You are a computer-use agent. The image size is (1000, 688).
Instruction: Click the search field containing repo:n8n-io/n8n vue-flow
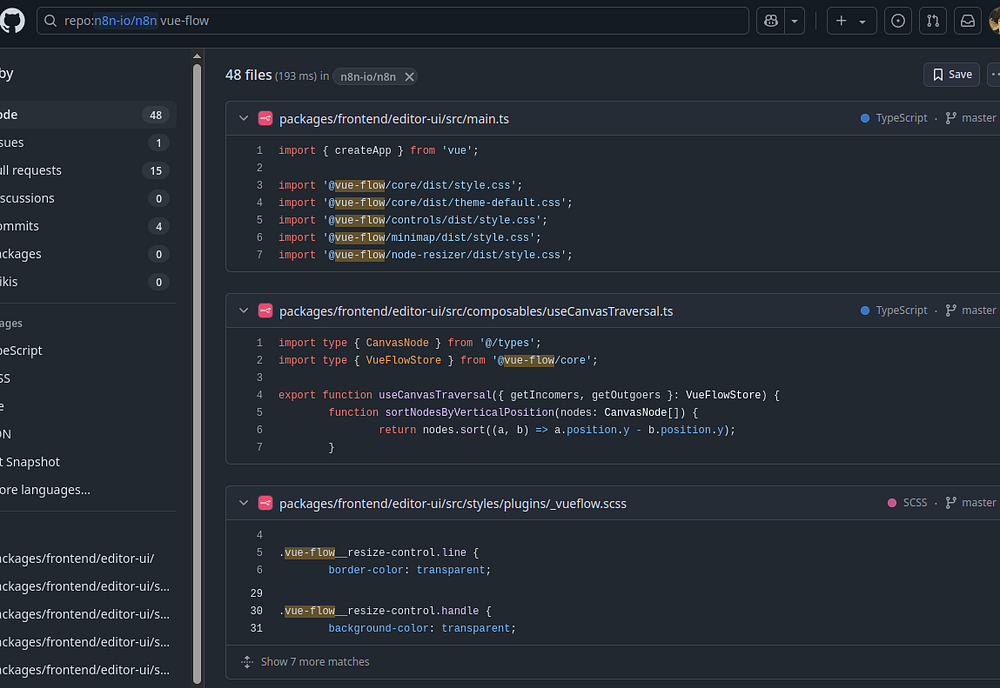(450, 21)
